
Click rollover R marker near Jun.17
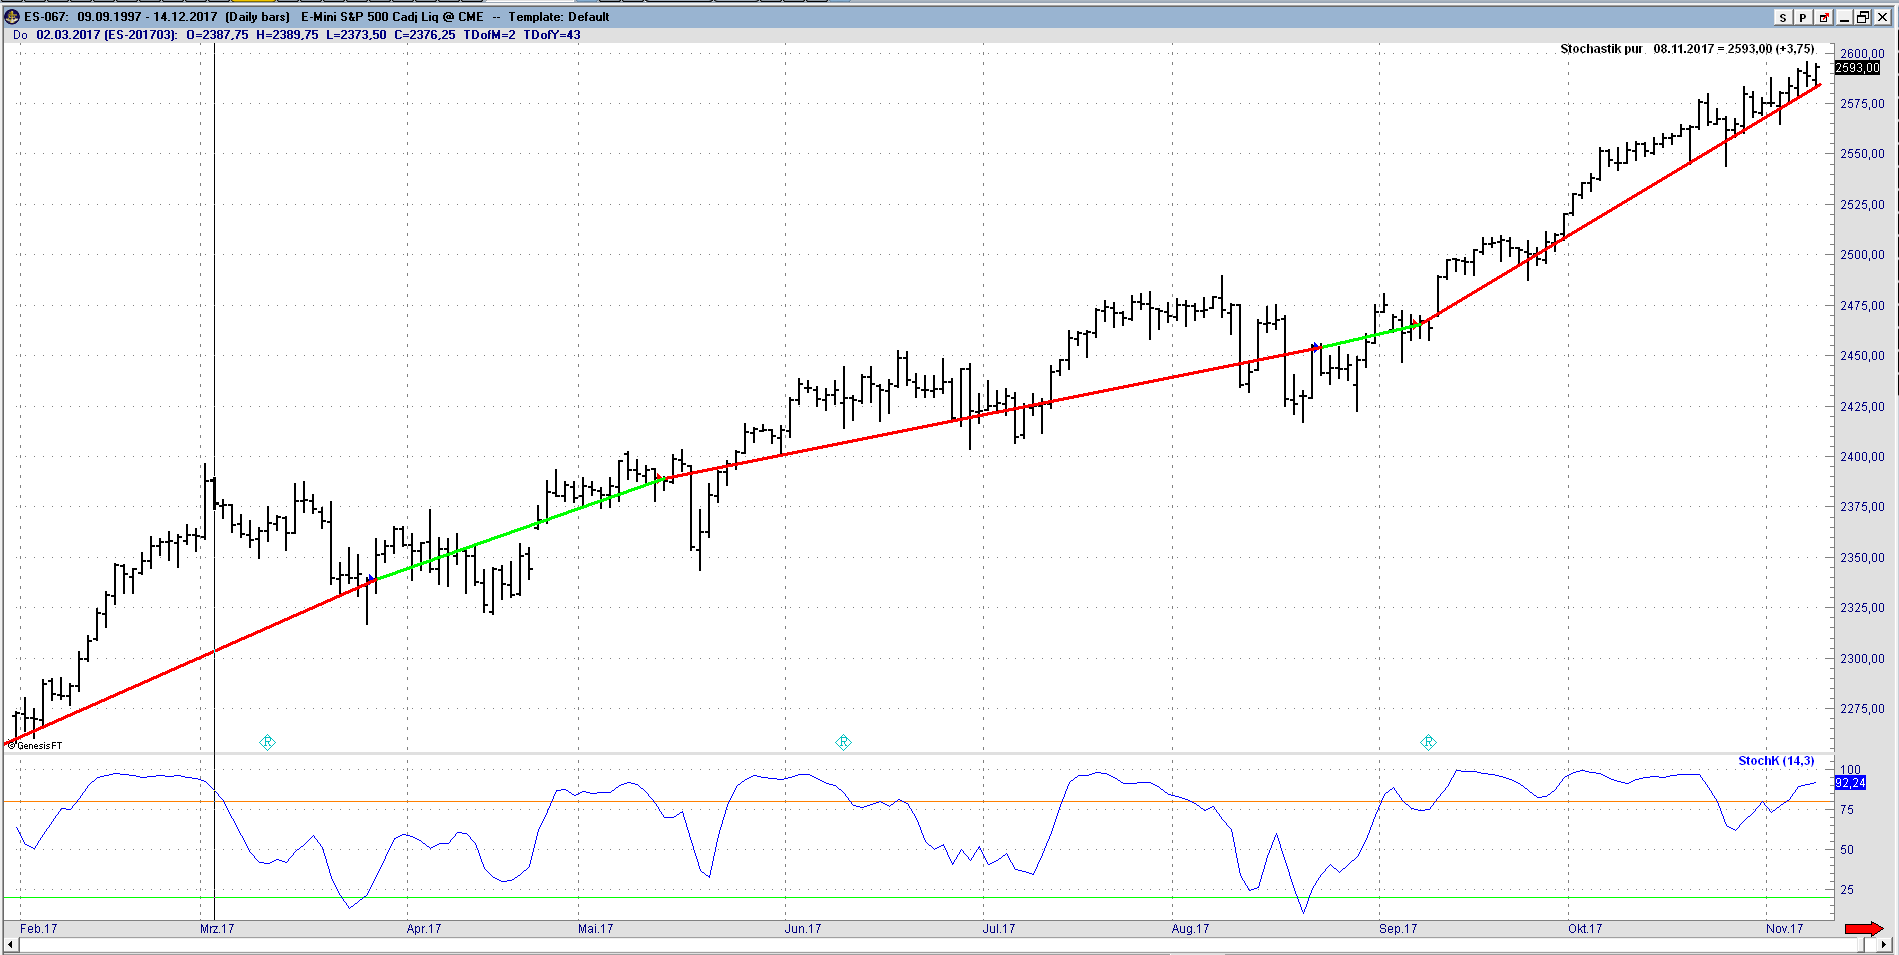point(843,742)
